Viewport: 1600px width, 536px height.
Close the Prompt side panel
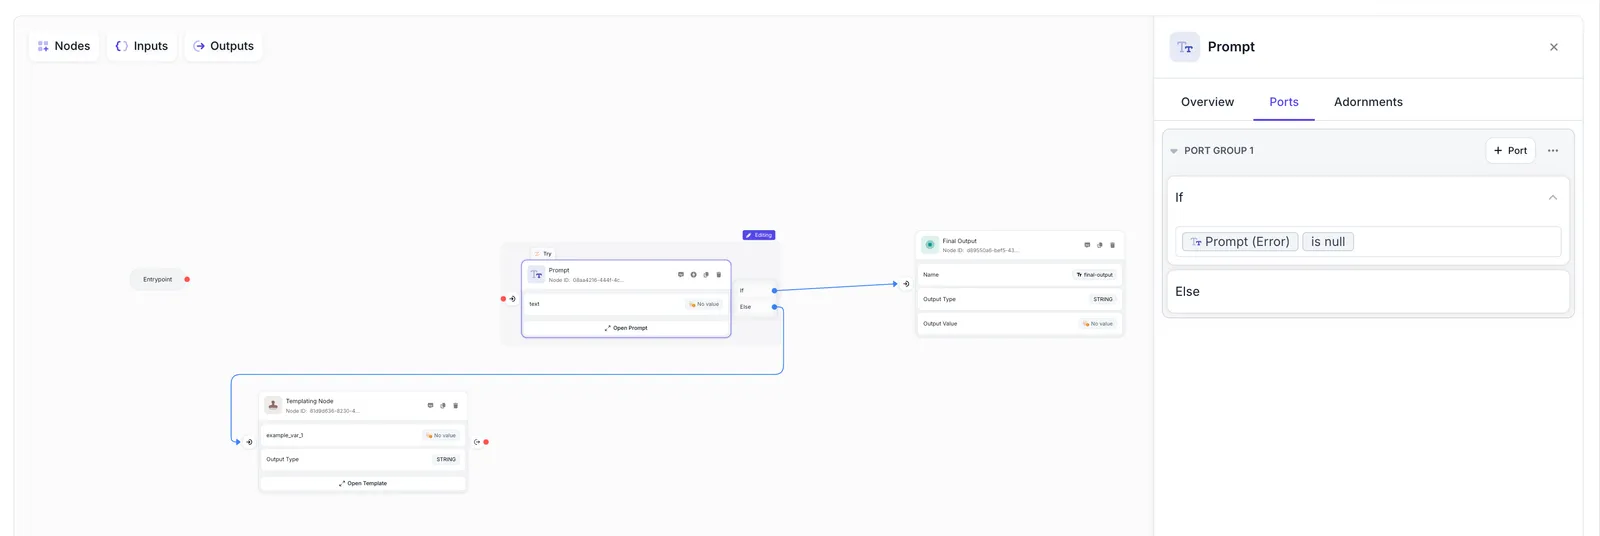1554,47
